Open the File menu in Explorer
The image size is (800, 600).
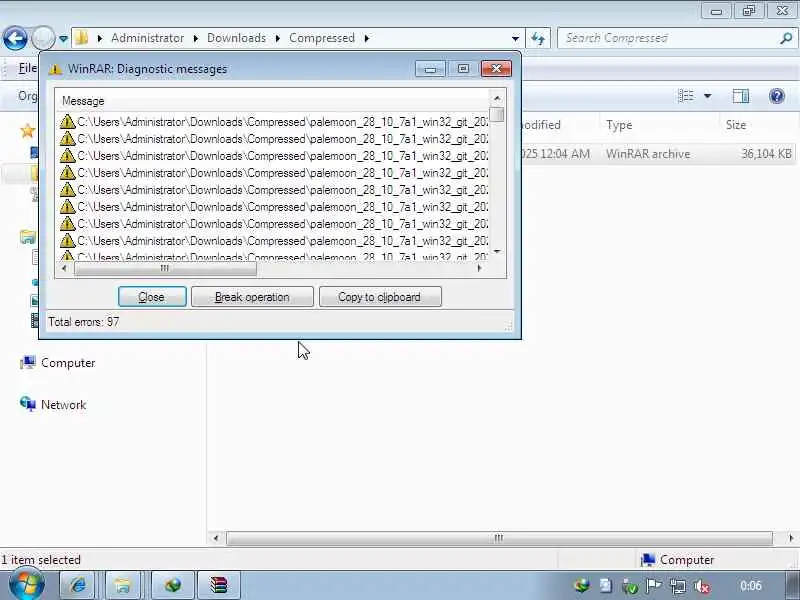pyautogui.click(x=27, y=68)
